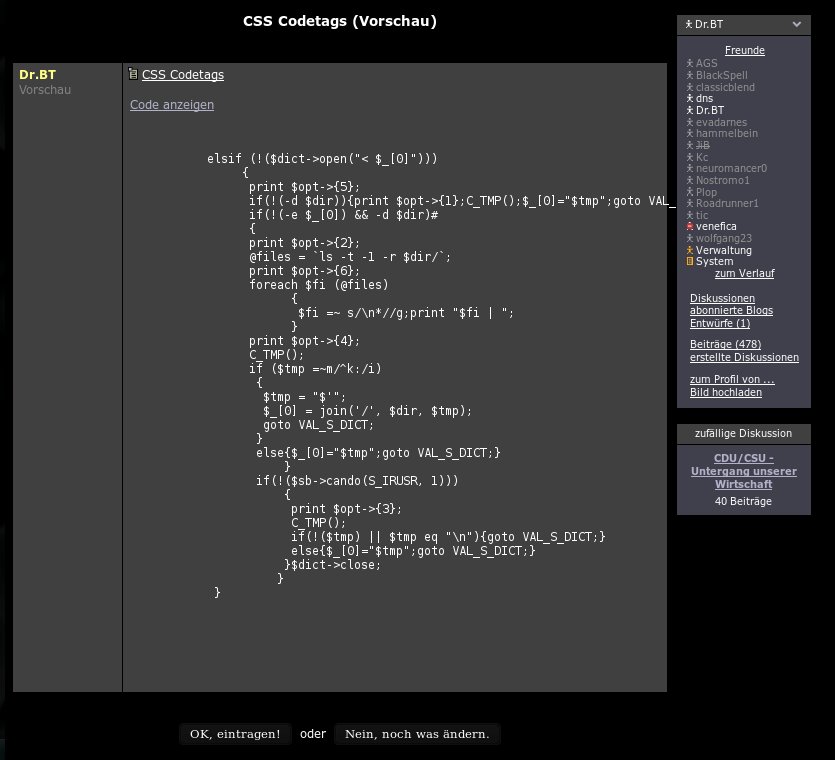The height and width of the screenshot is (760, 835).
Task: Open Entwürfe (1)
Action: (x=719, y=323)
